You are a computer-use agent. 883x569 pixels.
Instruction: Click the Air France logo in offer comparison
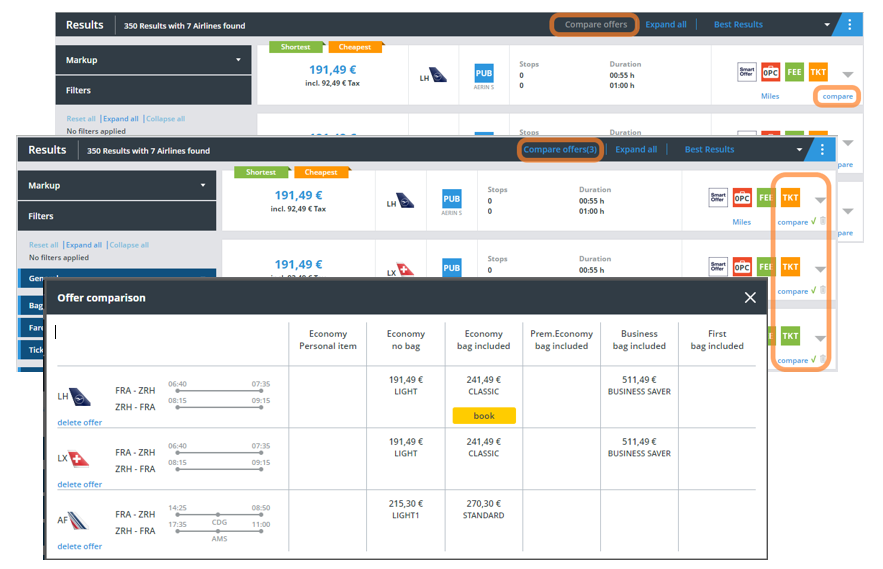coord(74,521)
